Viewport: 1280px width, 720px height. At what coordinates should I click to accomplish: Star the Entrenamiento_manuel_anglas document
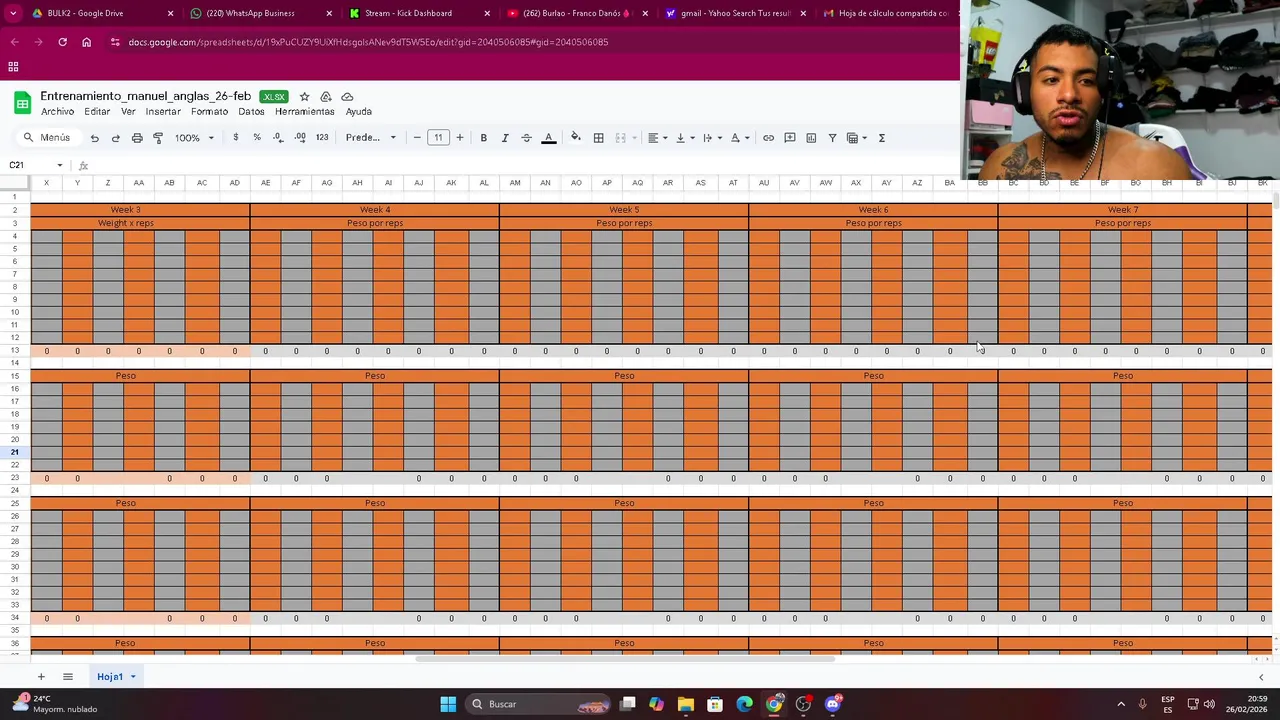pos(304,97)
